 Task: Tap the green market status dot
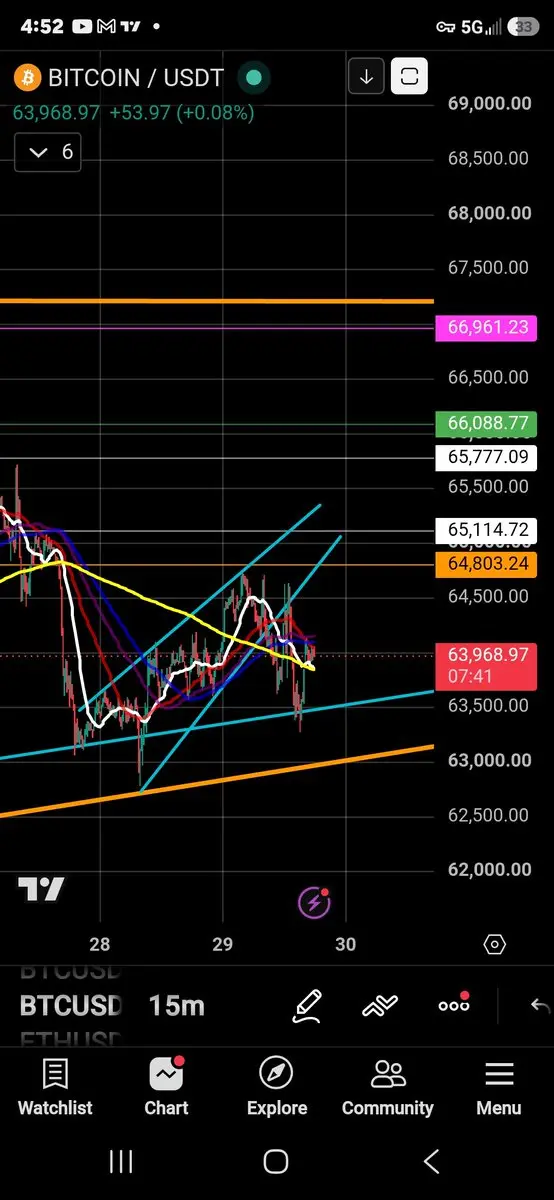pos(254,77)
